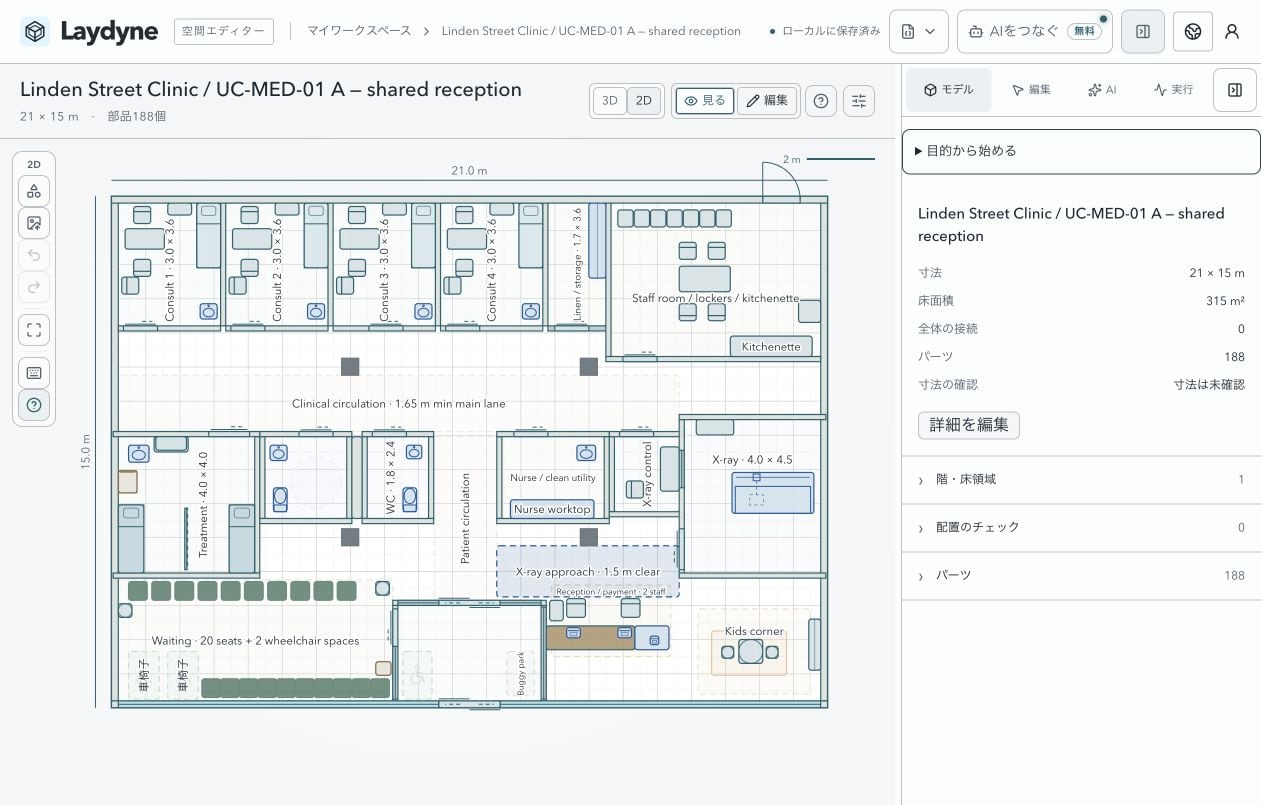1261x805 pixels.
Task: Open the AI tab in side panel
Action: [x=1102, y=90]
